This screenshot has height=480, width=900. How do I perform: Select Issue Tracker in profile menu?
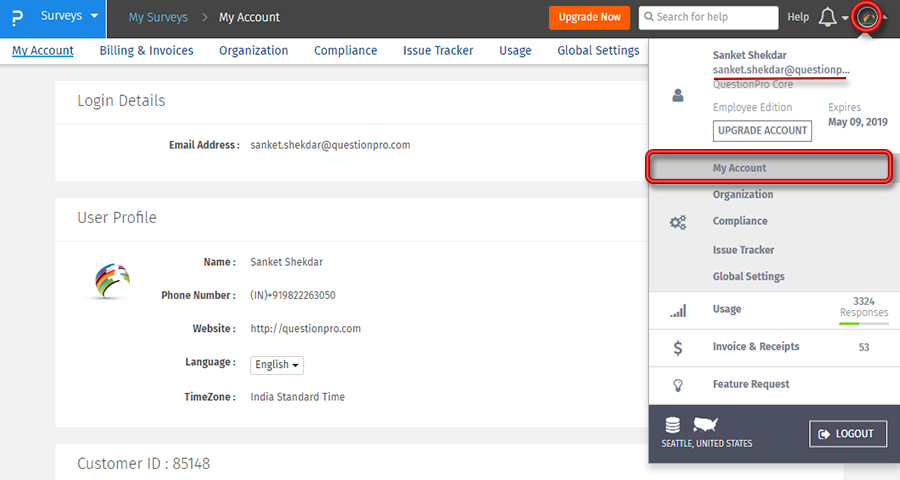tap(743, 250)
